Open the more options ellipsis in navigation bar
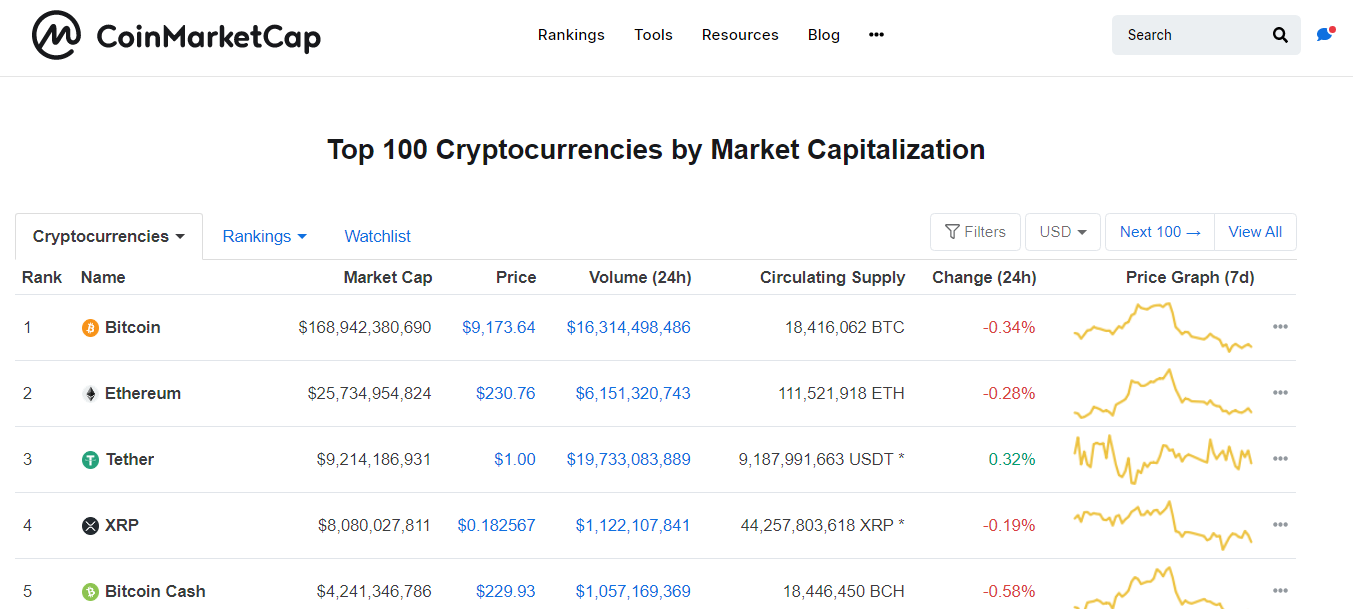 tap(876, 34)
